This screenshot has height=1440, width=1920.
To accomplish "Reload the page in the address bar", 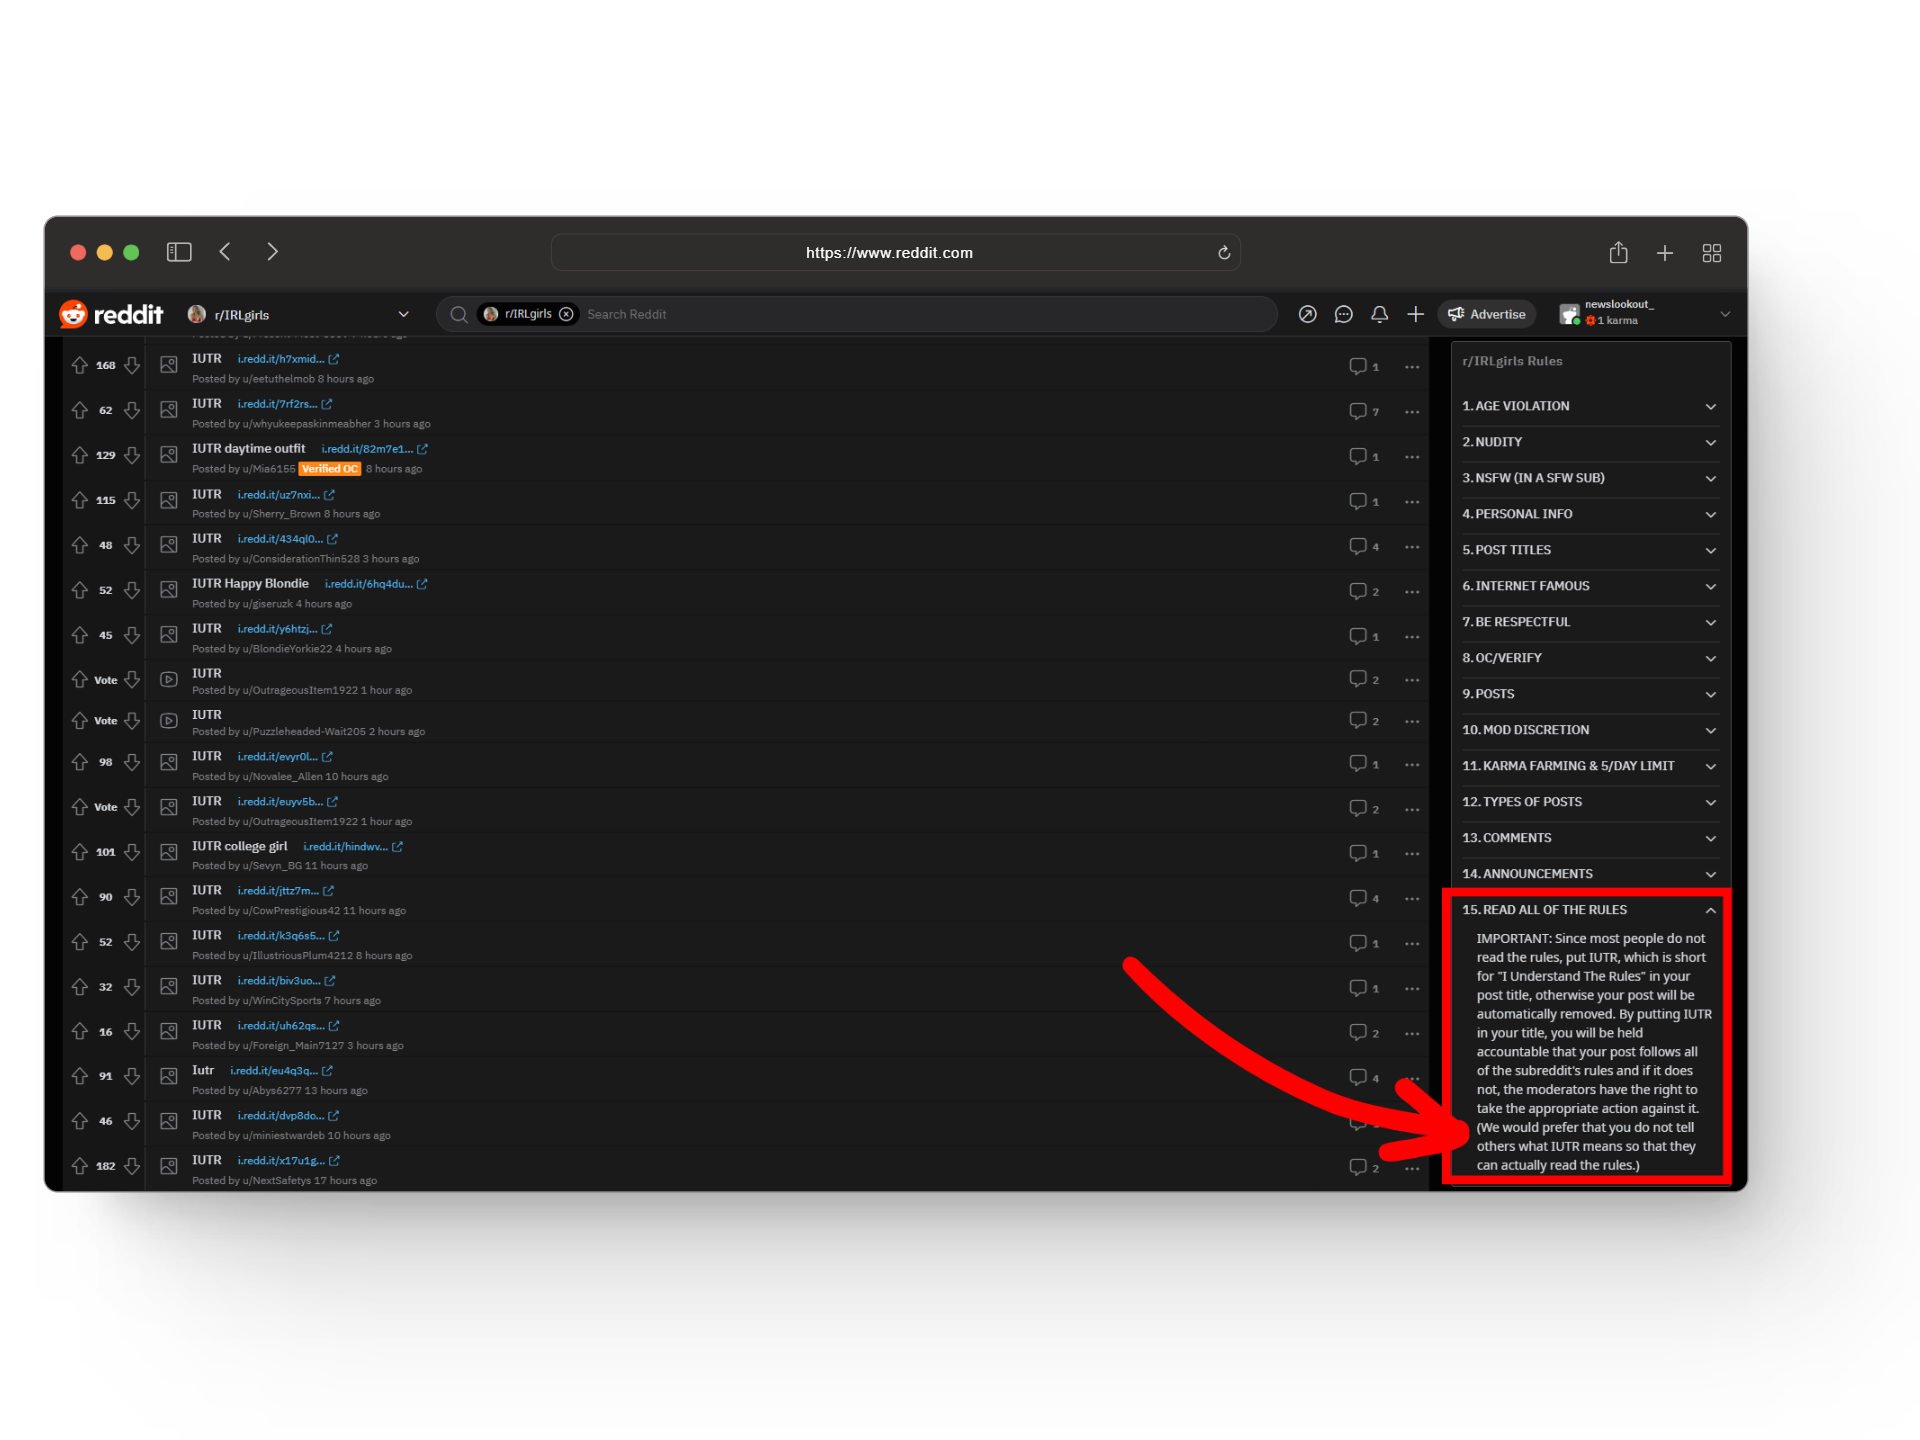I will tap(1223, 253).
